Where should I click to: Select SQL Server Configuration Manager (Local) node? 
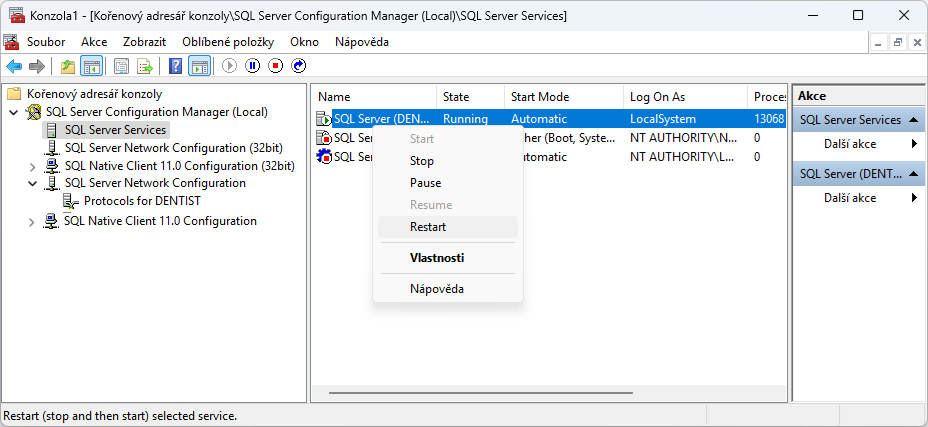[157, 112]
